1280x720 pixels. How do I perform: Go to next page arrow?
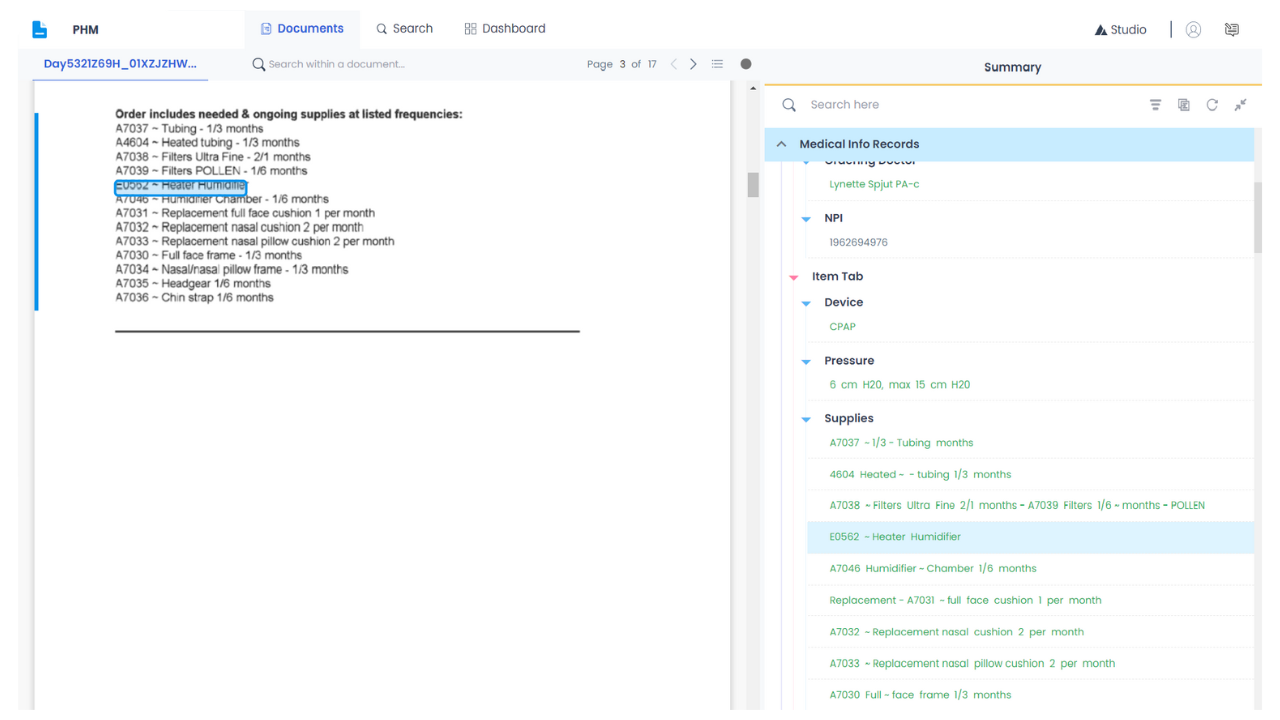coord(693,64)
